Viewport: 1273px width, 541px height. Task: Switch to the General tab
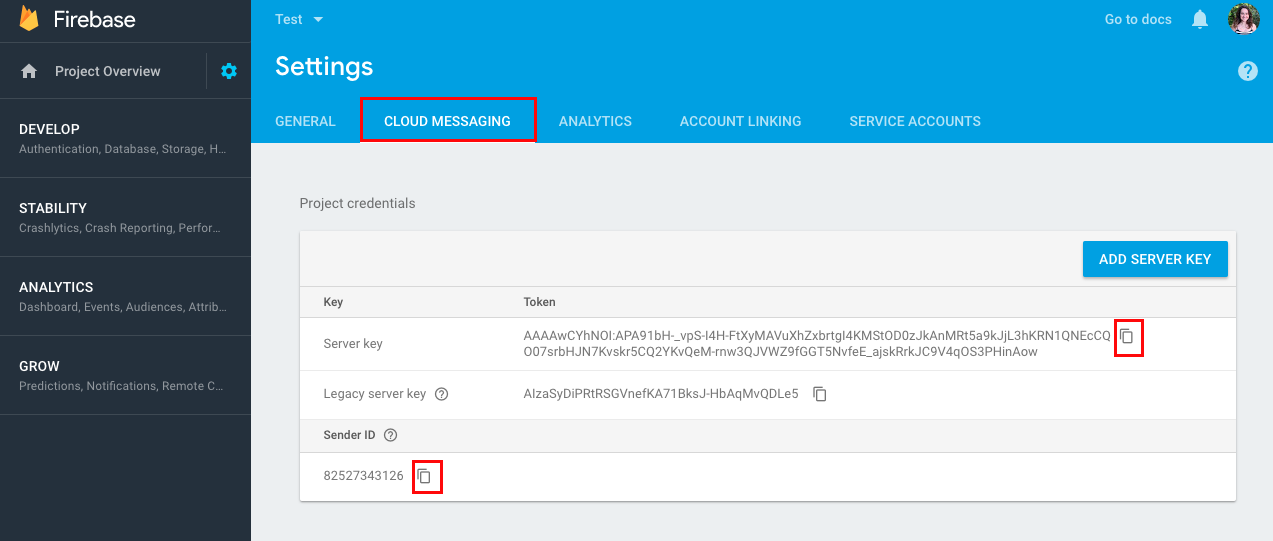coord(305,121)
